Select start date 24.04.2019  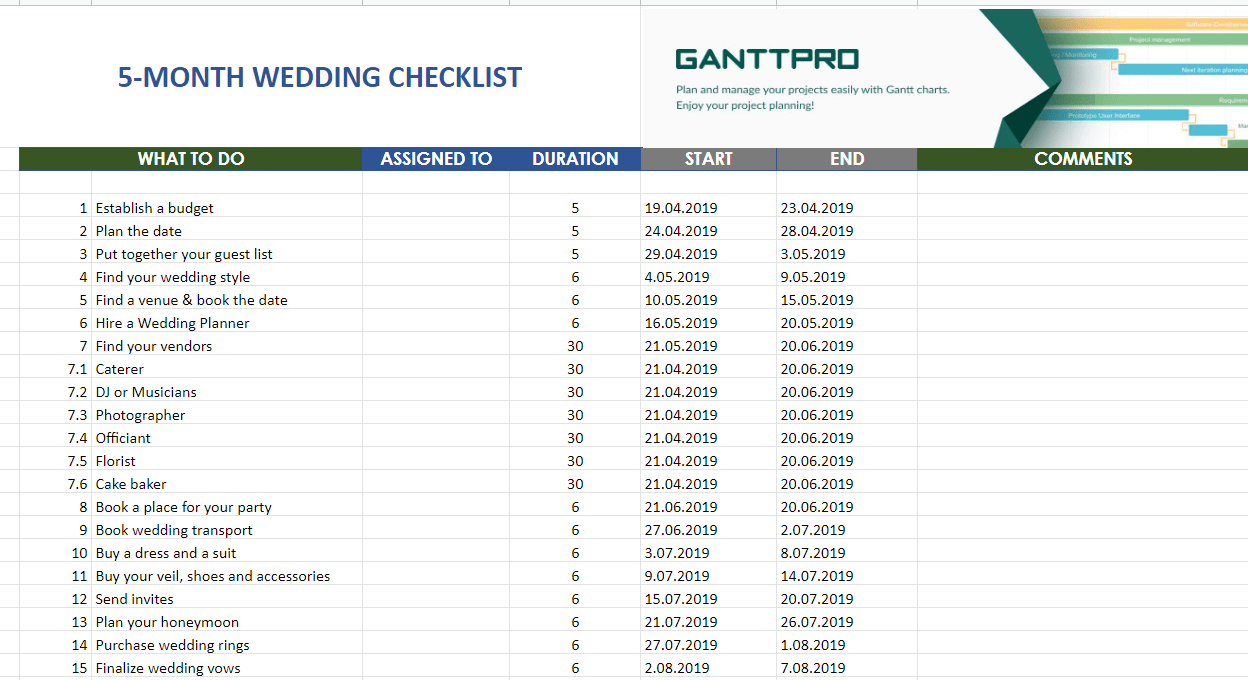coord(709,231)
